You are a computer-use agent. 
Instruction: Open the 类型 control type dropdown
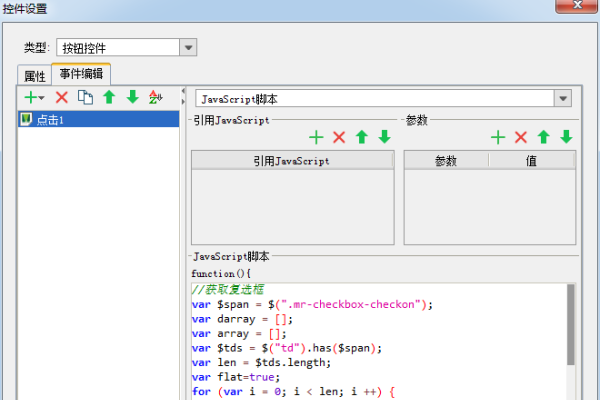[187, 47]
